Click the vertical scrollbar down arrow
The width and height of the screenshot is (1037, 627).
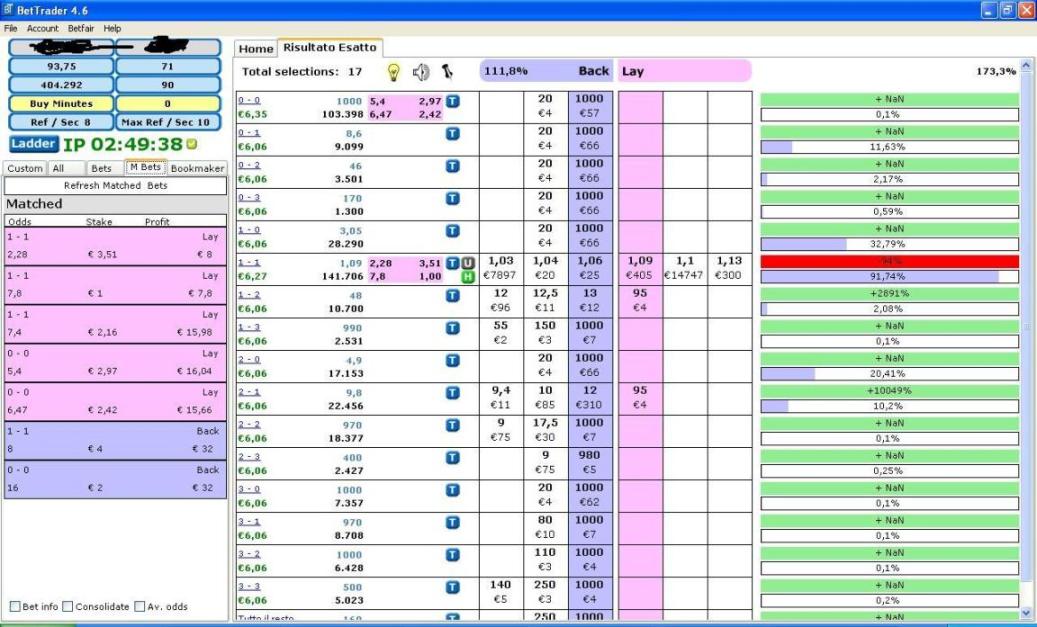(x=1025, y=612)
